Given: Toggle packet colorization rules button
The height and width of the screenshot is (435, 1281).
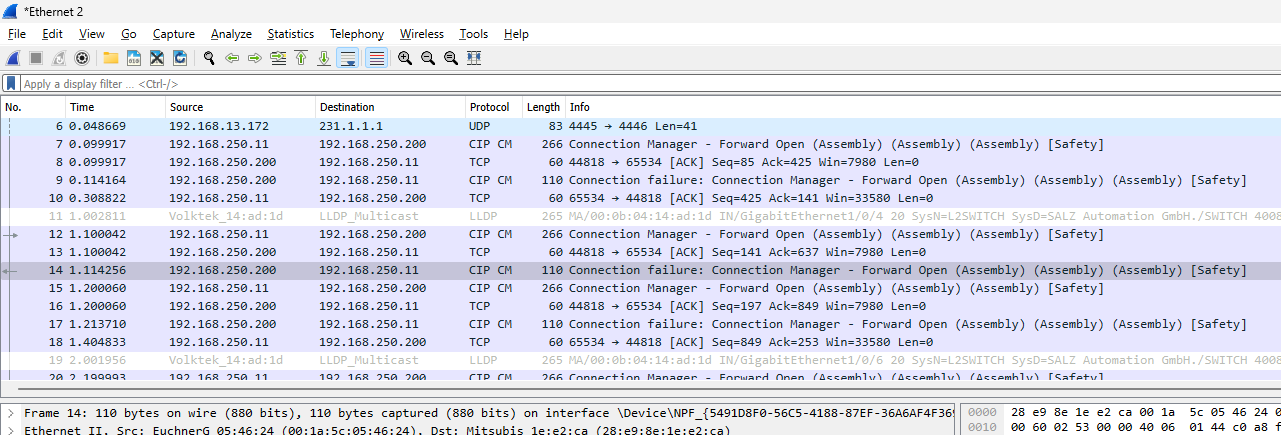Looking at the screenshot, I should [376, 59].
